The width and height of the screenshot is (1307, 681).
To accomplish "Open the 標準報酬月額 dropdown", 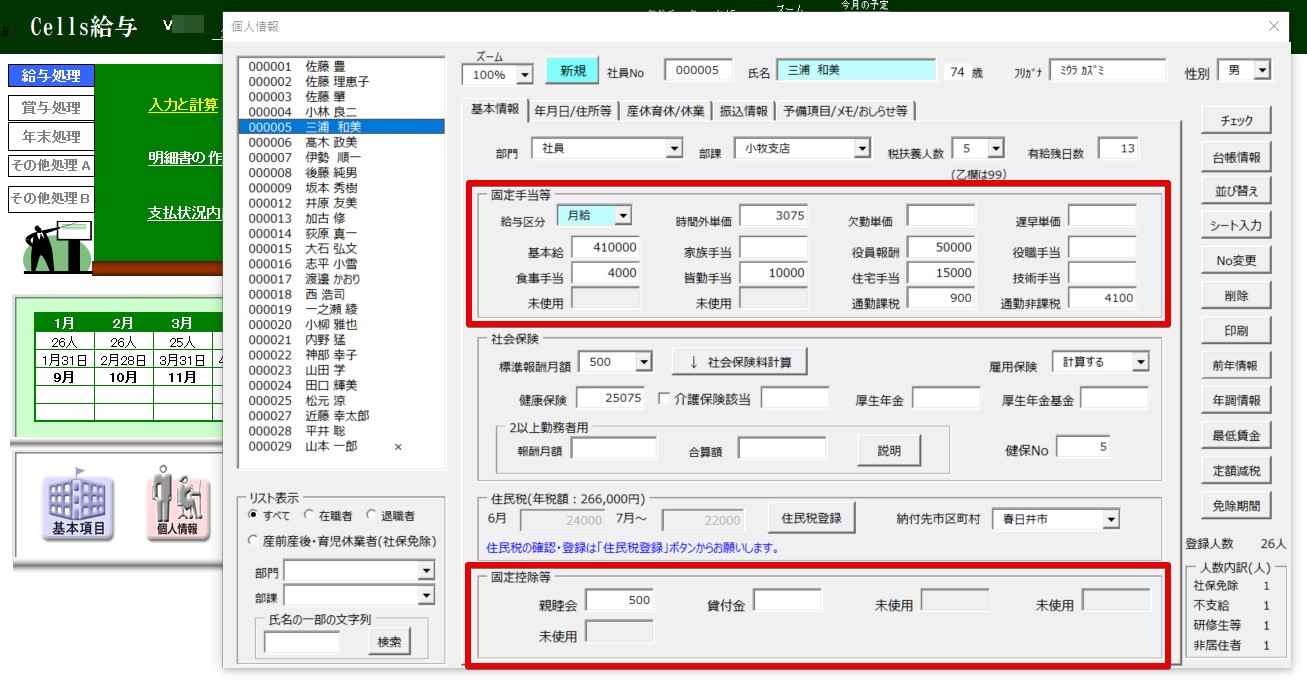I will pos(643,362).
